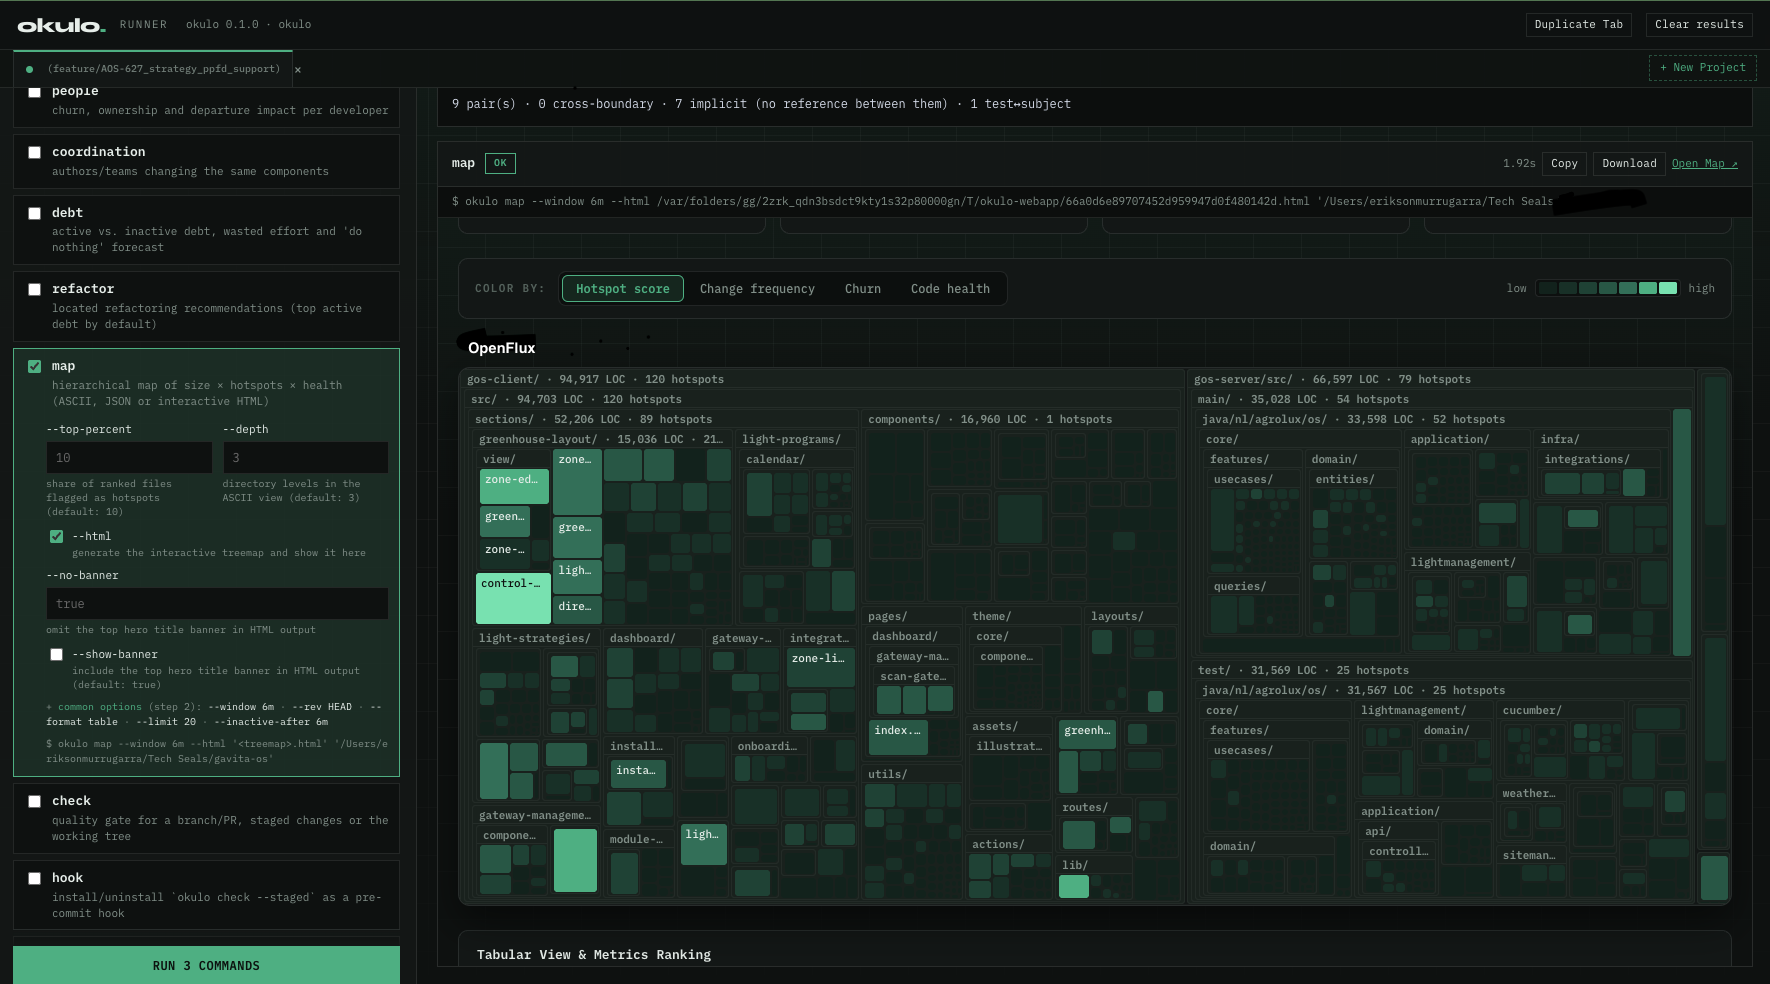Viewport: 1770px width, 984px height.
Task: Uncheck the map command checkbox
Action: 34,366
